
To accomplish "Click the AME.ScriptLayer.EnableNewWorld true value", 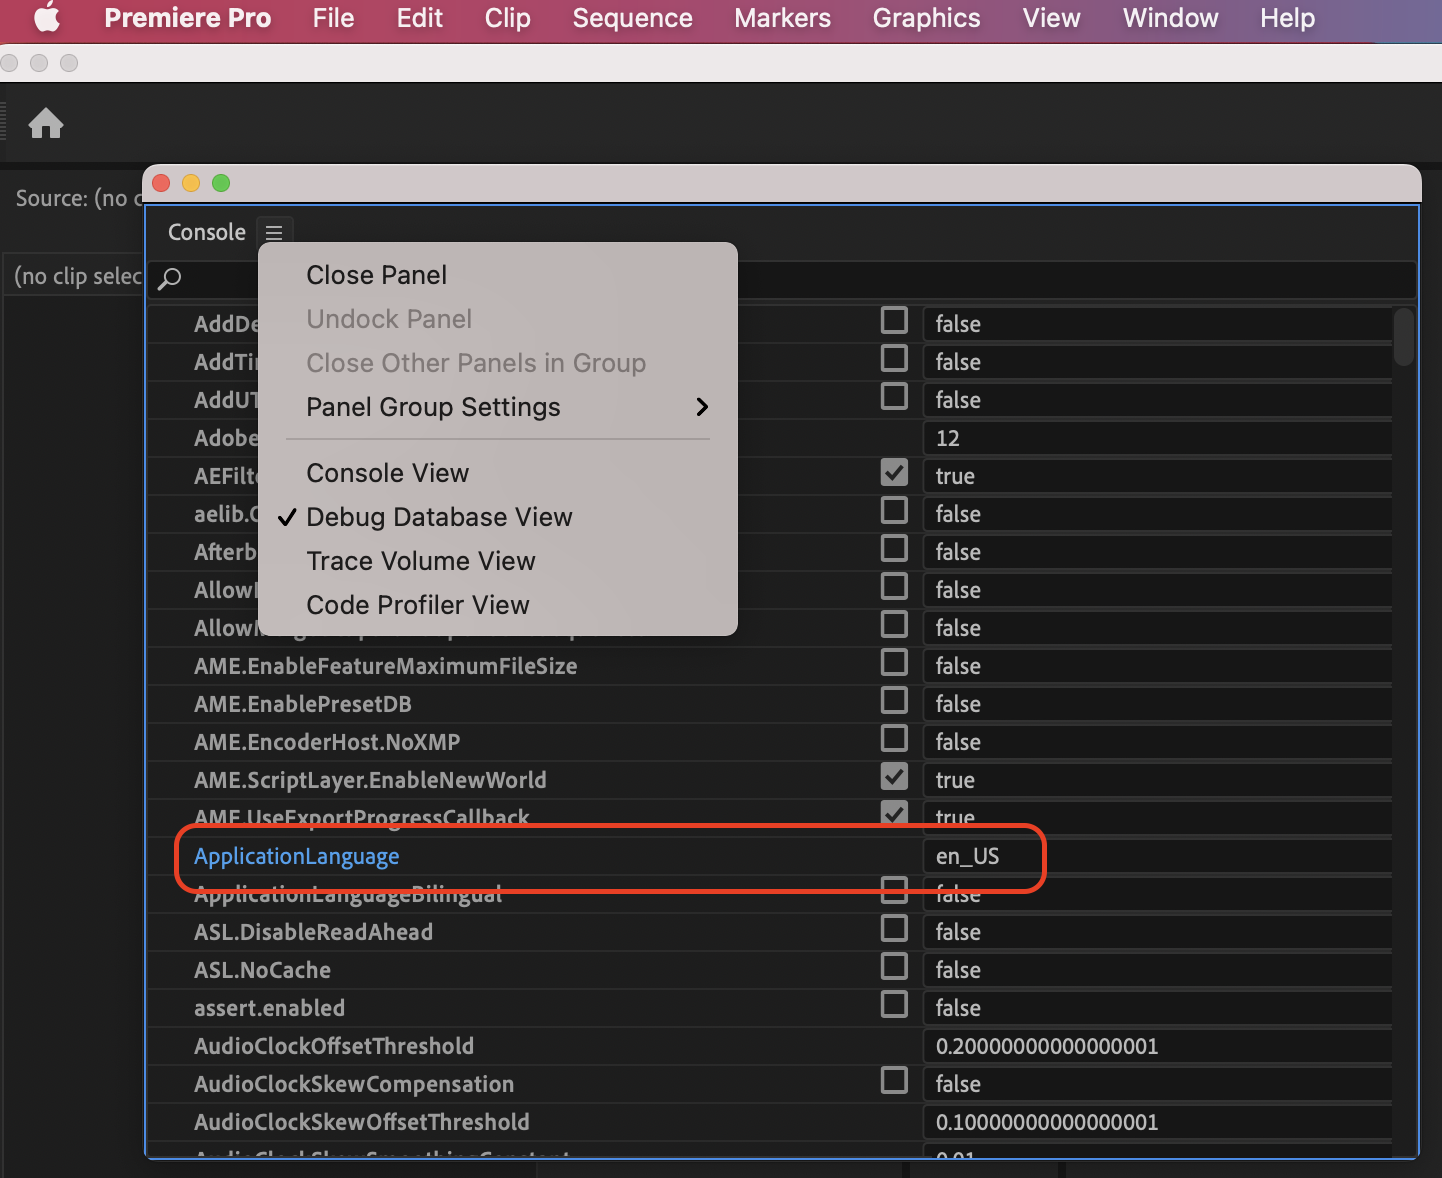I will (x=1157, y=780).
